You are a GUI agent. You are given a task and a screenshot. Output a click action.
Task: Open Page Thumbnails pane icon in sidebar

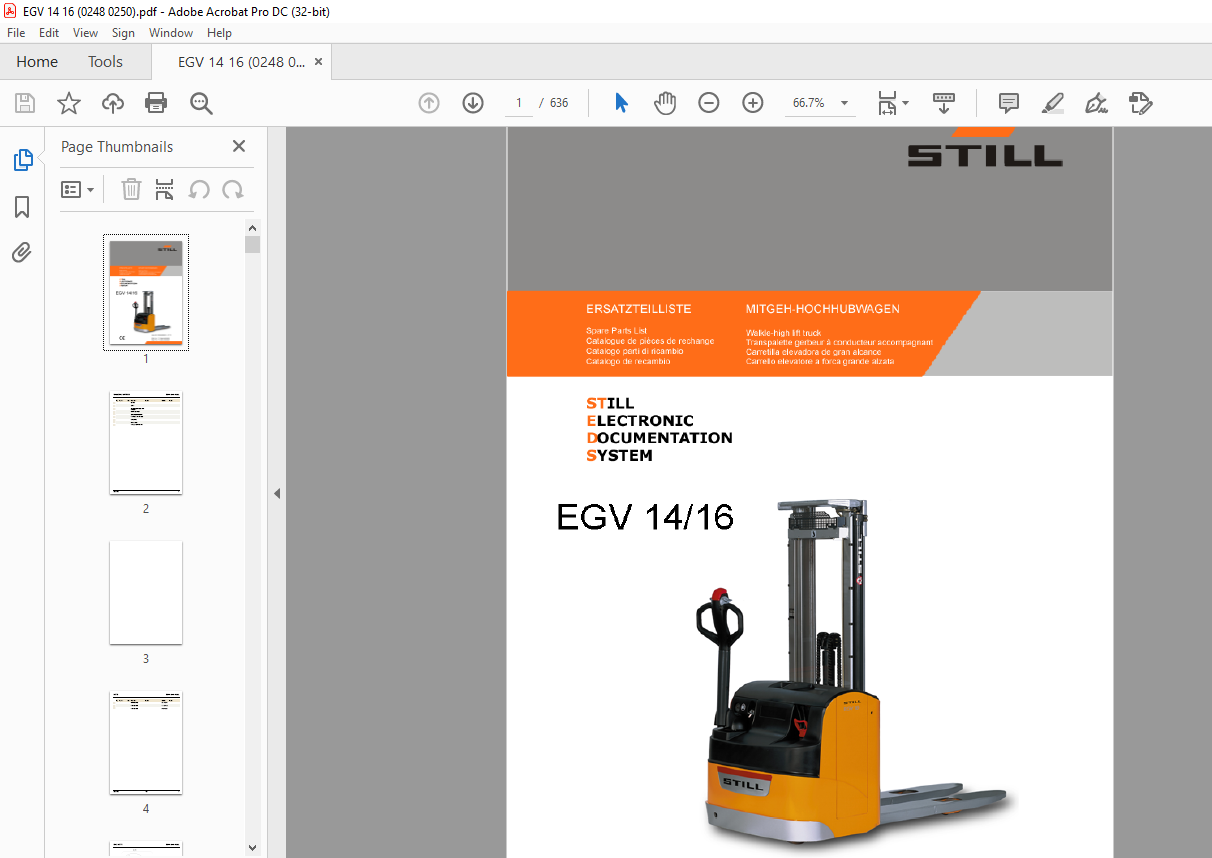22,160
